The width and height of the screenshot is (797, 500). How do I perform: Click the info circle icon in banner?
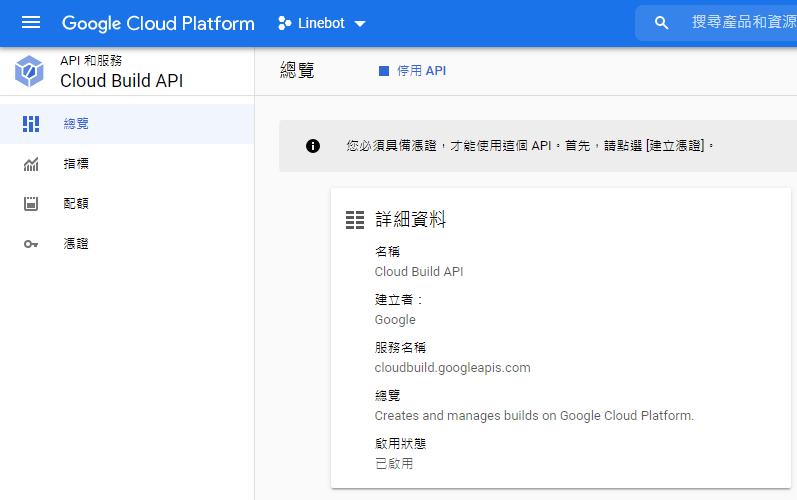(313, 146)
